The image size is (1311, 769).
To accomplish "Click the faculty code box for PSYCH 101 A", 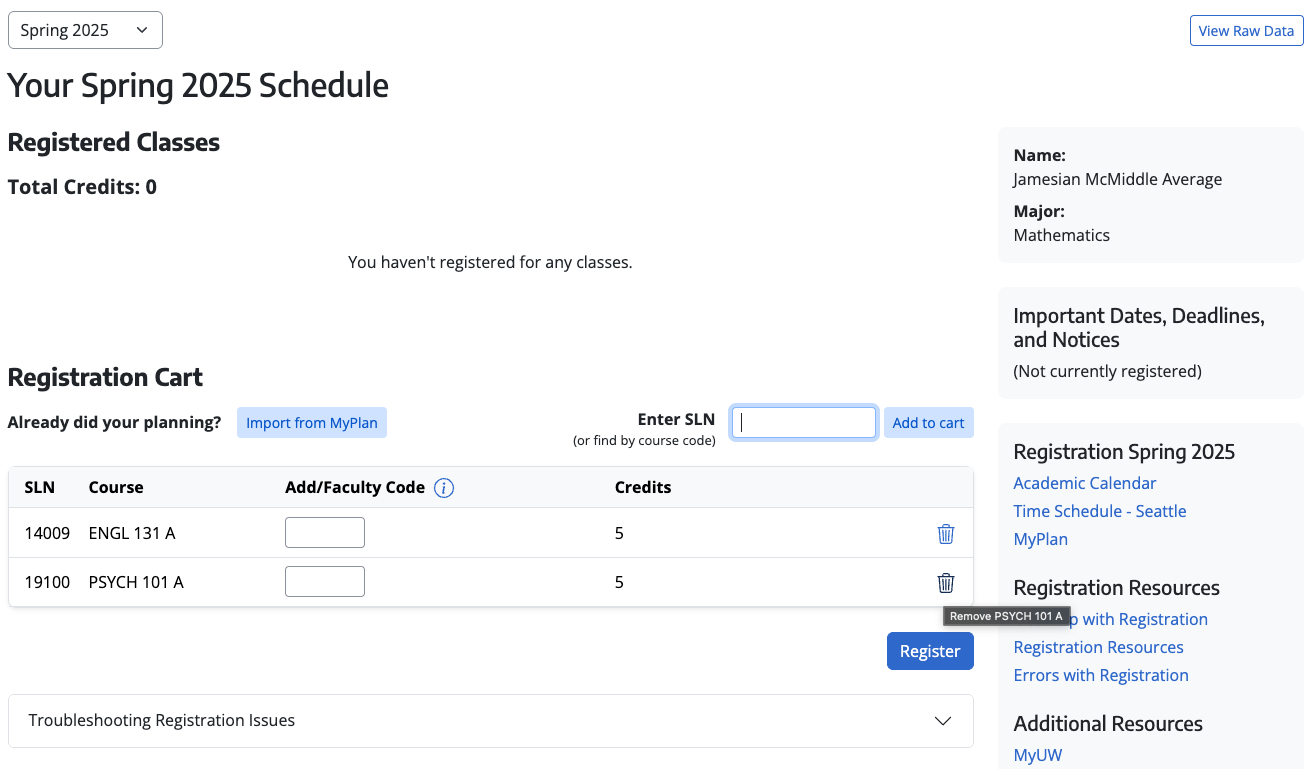I will [324, 581].
